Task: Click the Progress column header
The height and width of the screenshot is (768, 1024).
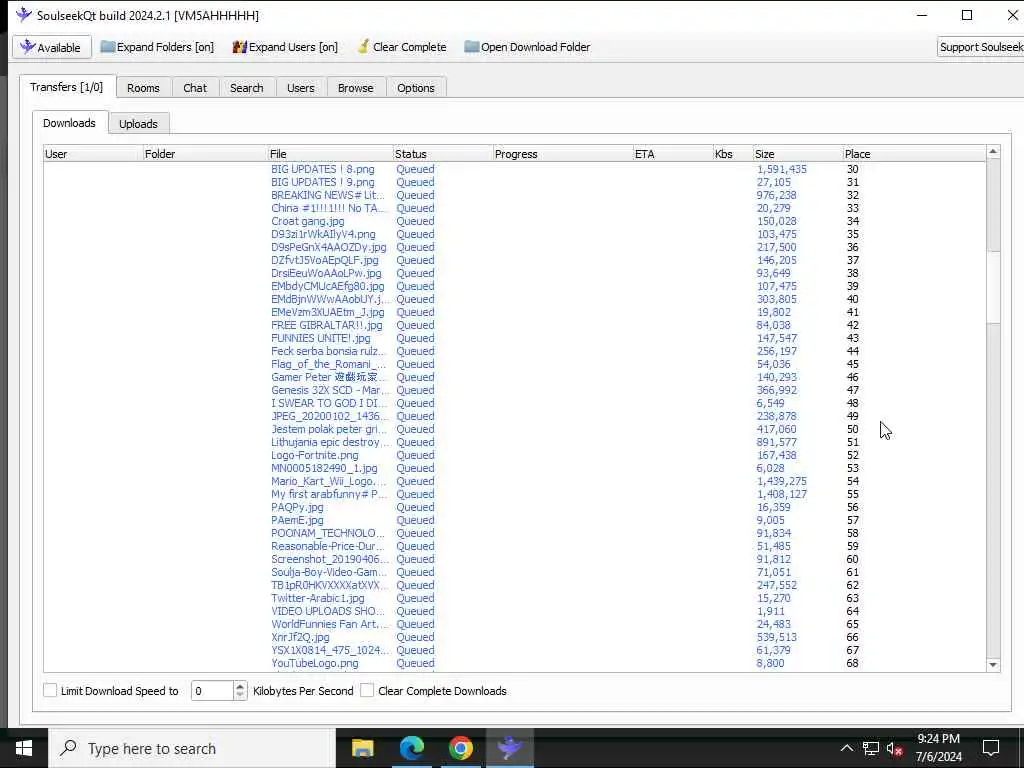Action: pyautogui.click(x=563, y=154)
